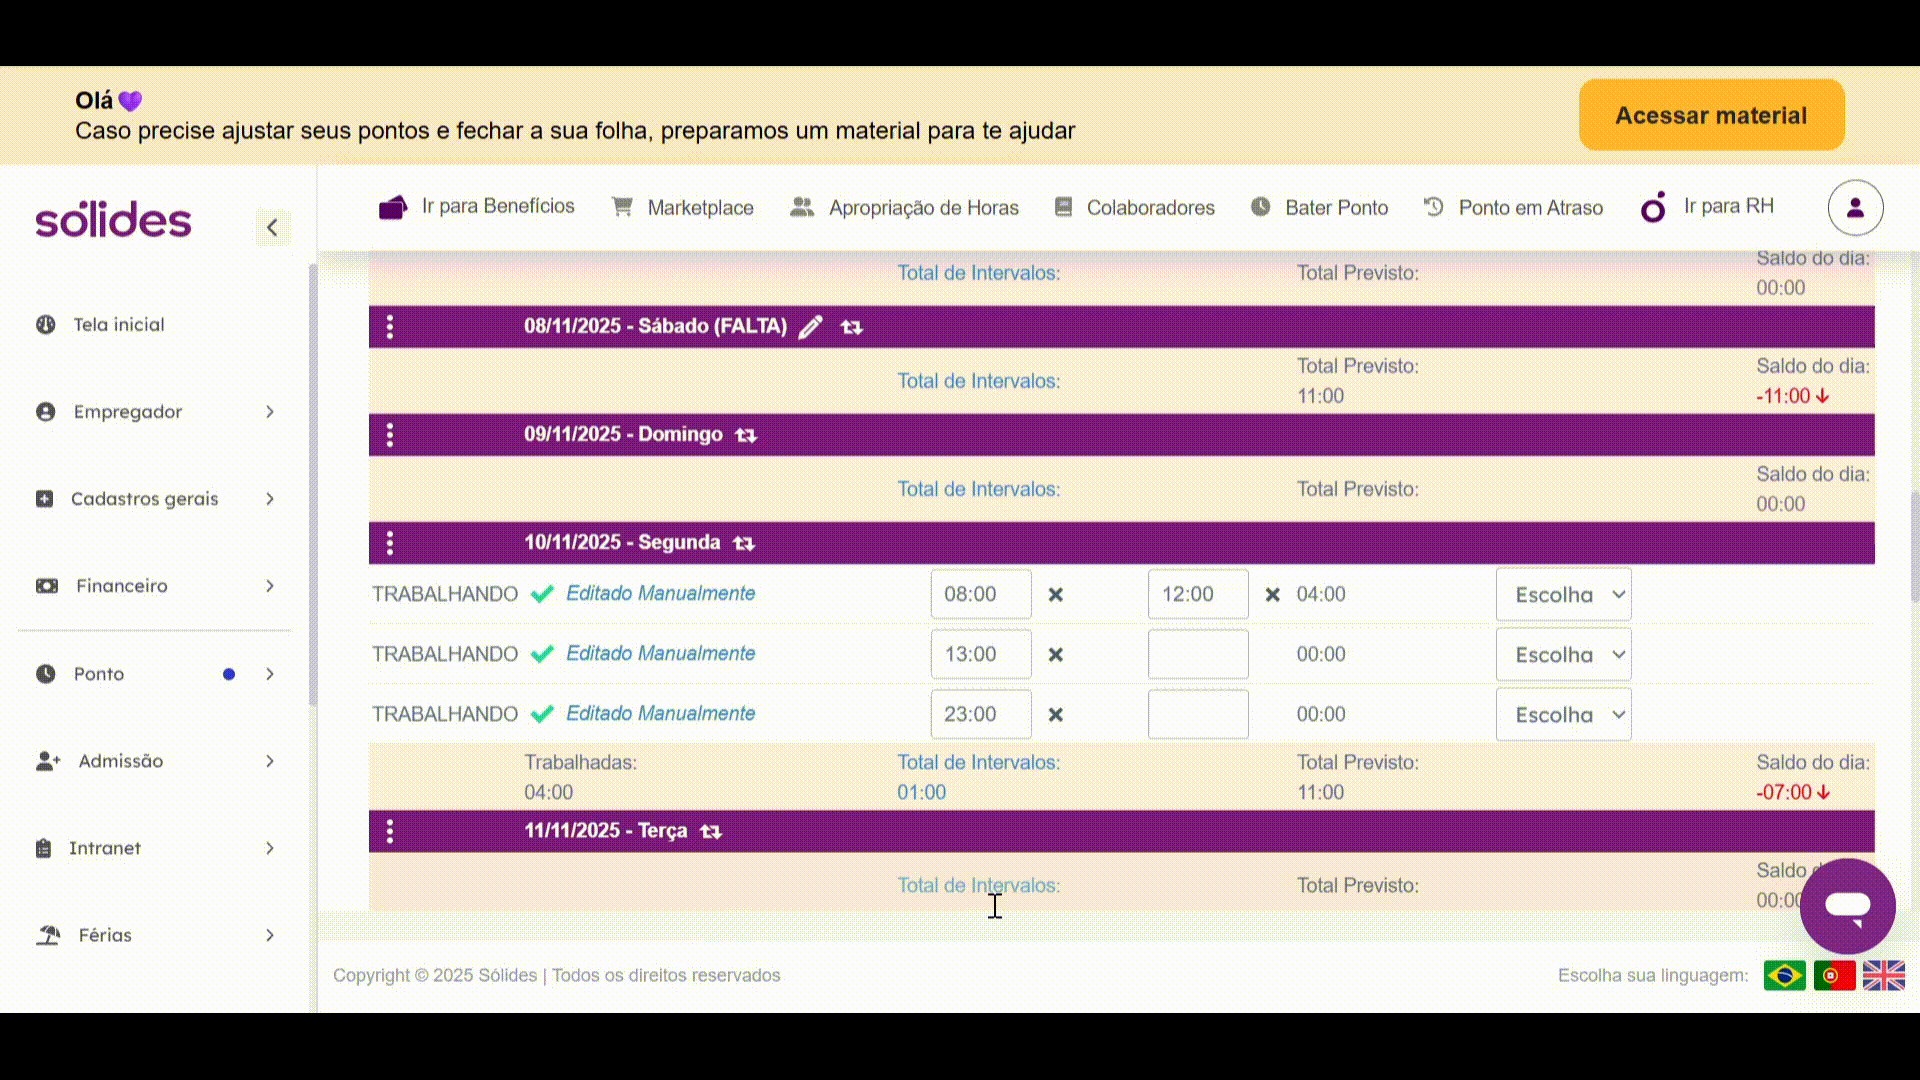
Task: Clear the 12:00 exit with its X
Action: point(1272,595)
